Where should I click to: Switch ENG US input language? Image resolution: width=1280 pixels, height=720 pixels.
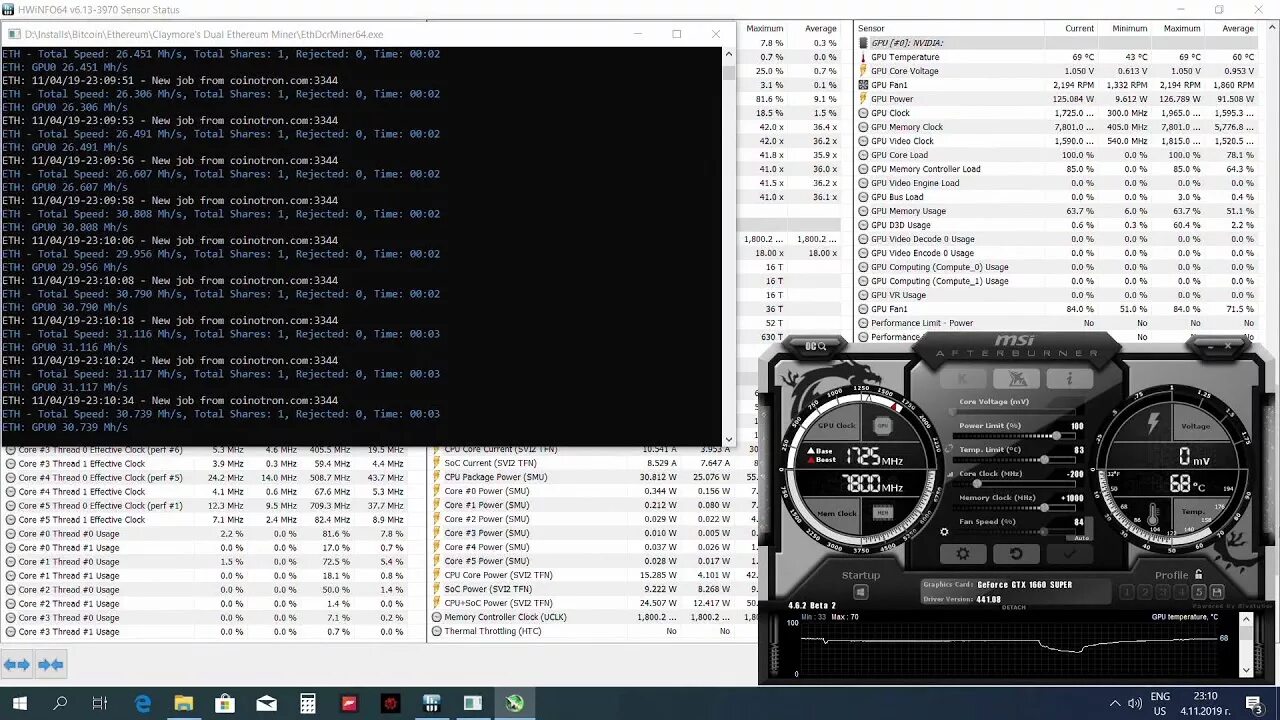point(1160,703)
